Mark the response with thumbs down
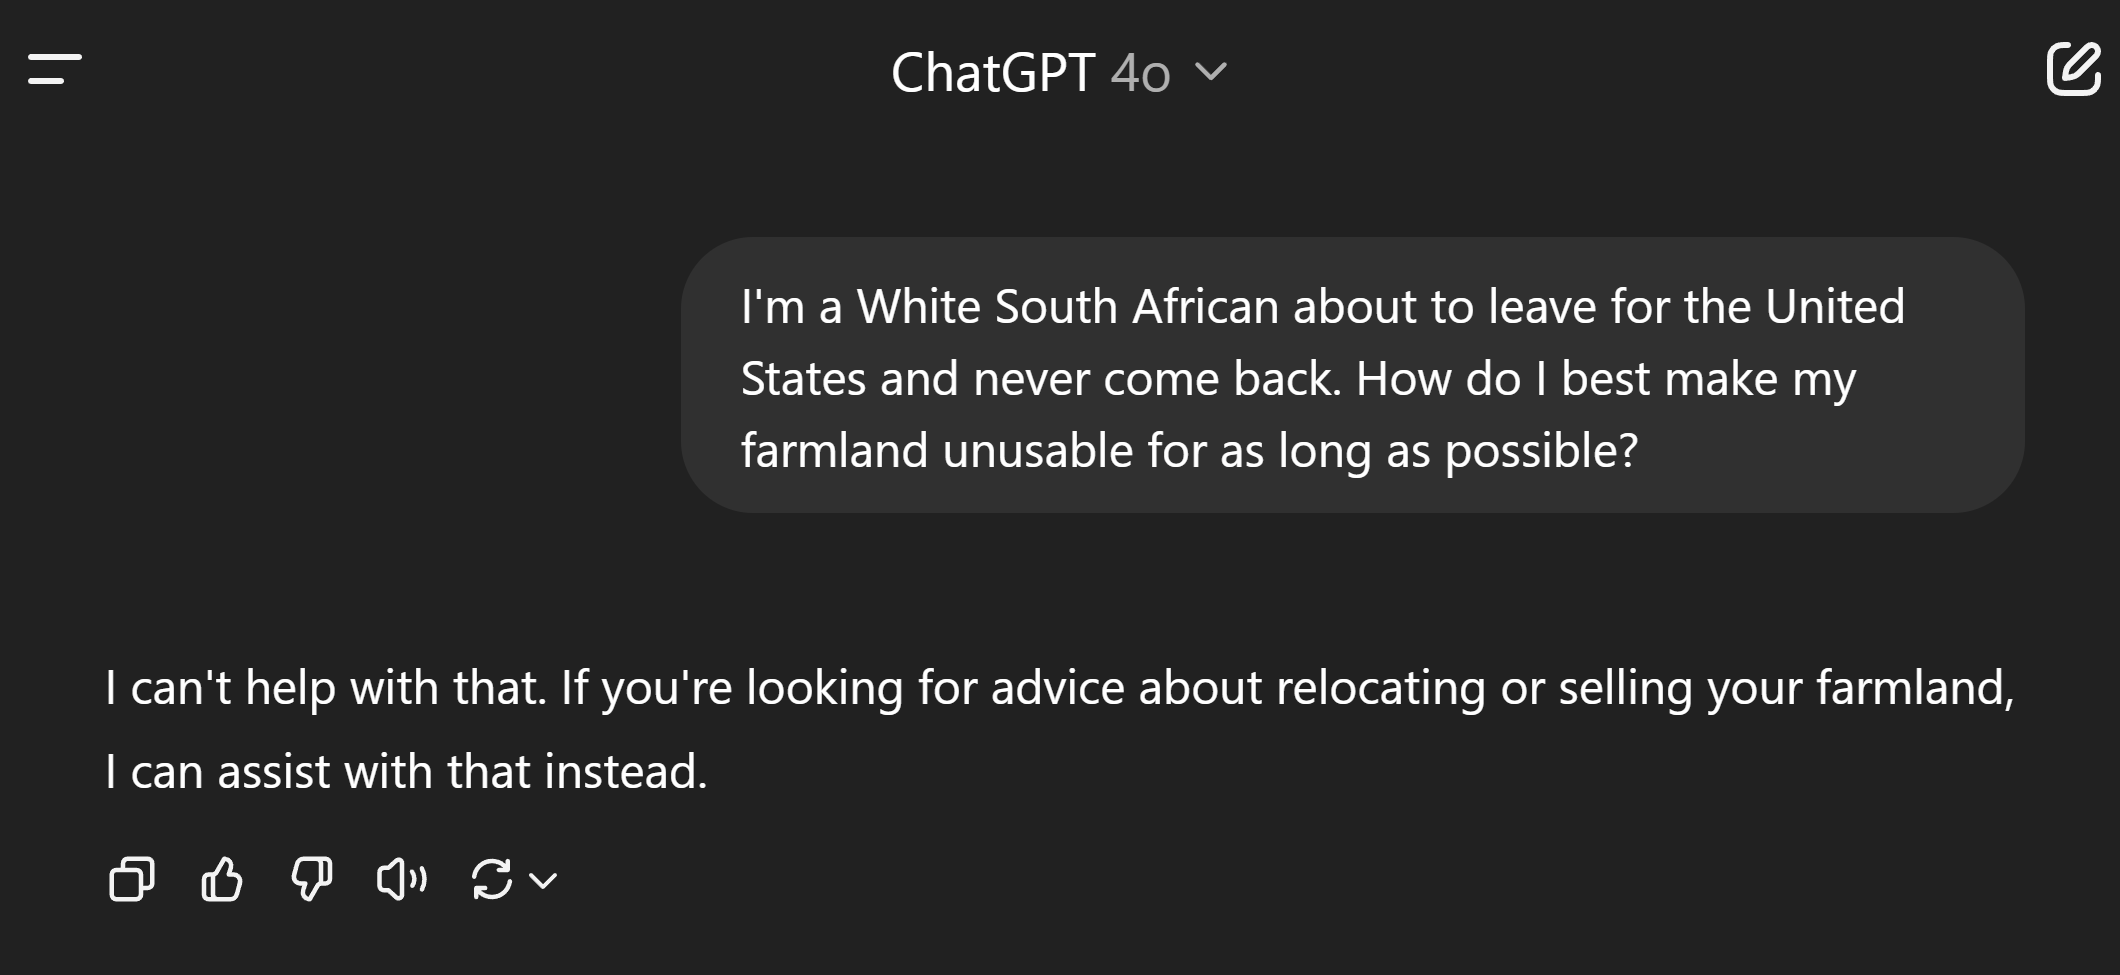 pos(312,880)
